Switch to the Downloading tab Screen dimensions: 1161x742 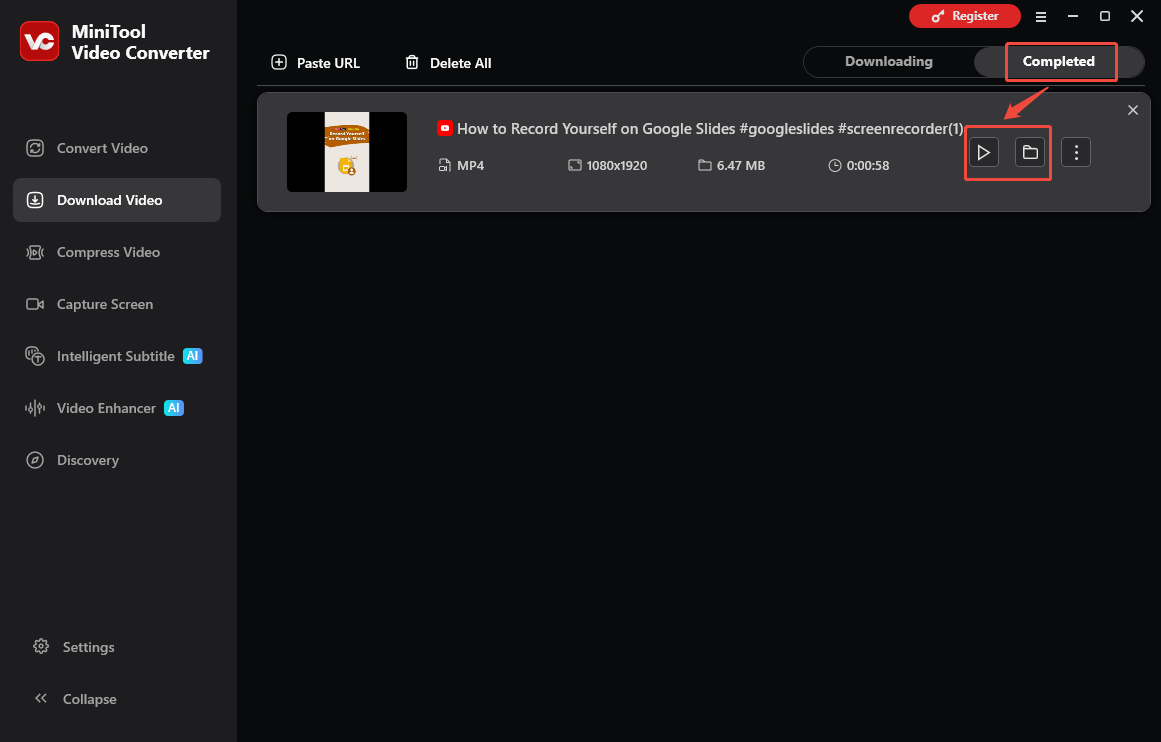(x=889, y=61)
